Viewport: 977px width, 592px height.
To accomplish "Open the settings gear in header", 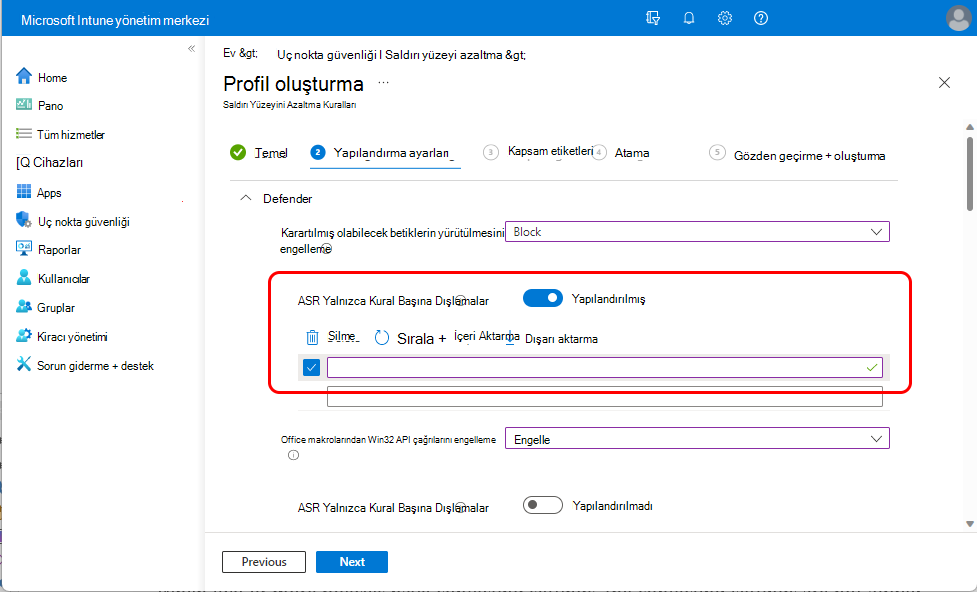I will (725, 18).
